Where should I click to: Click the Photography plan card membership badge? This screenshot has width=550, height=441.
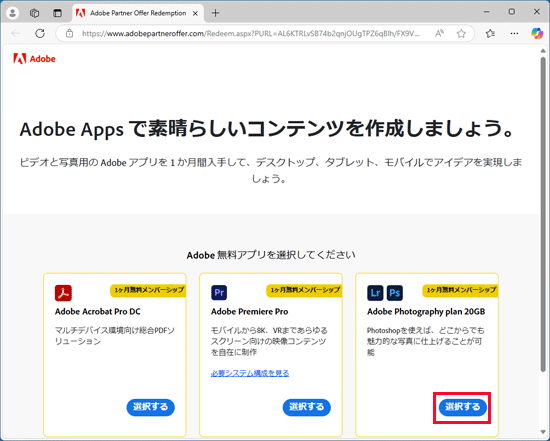click(x=460, y=290)
